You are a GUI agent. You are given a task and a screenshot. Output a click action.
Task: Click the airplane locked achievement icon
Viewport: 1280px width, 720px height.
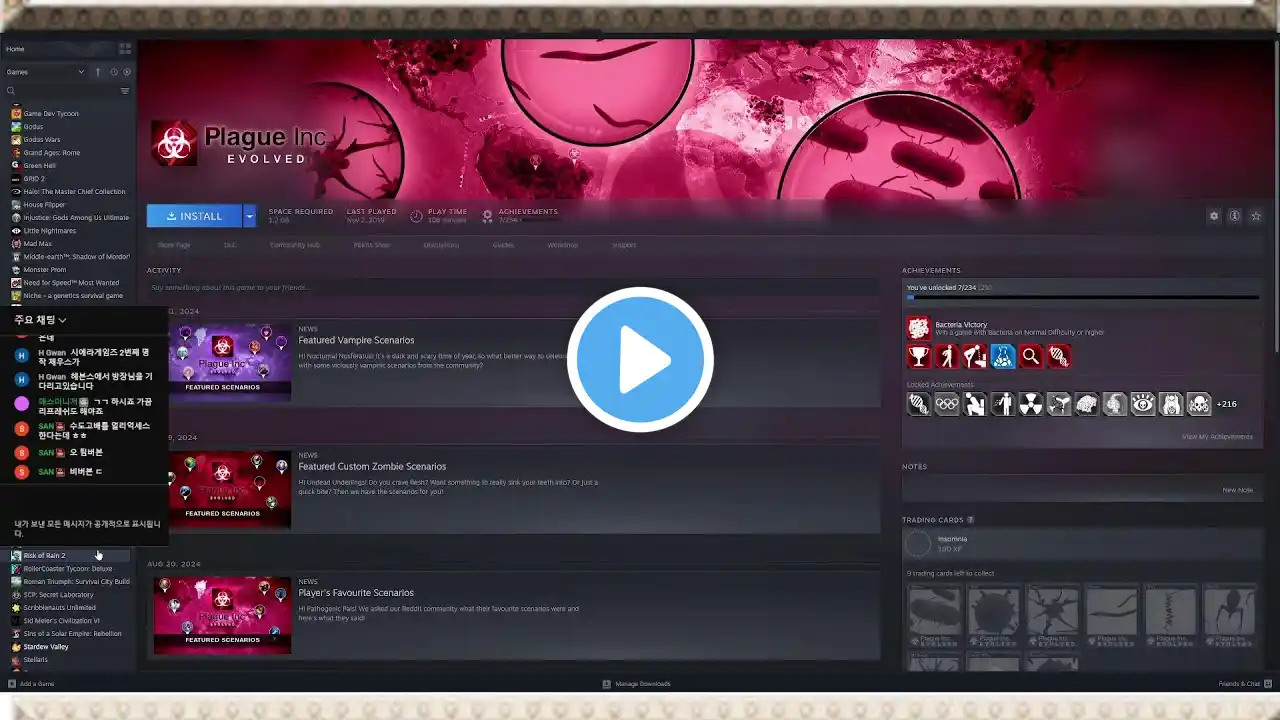pyautogui.click(x=1058, y=404)
